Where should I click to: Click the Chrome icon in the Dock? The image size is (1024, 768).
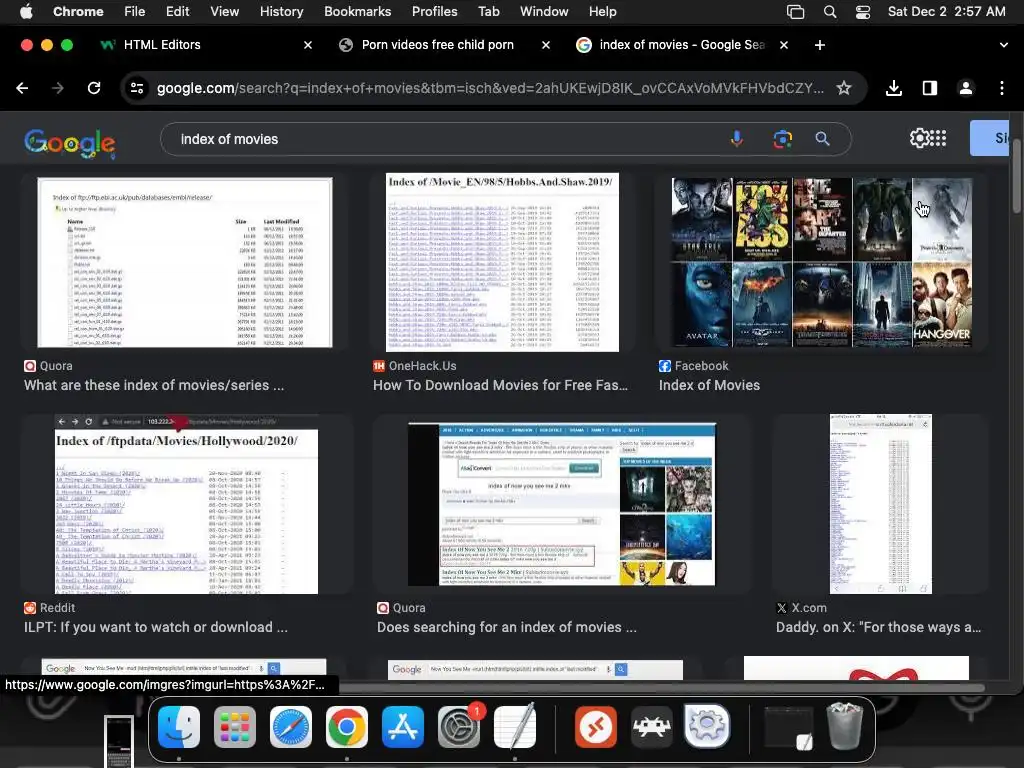coord(347,727)
